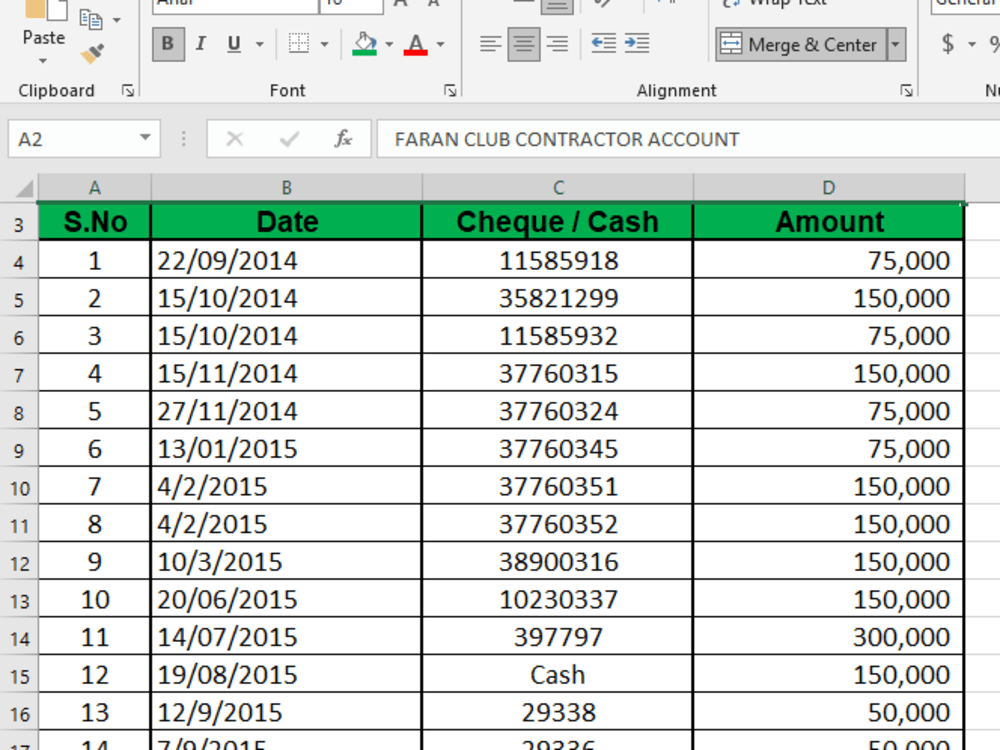Screen dimensions: 1000x750
Task: Toggle Italic formatting
Action: (x=201, y=44)
